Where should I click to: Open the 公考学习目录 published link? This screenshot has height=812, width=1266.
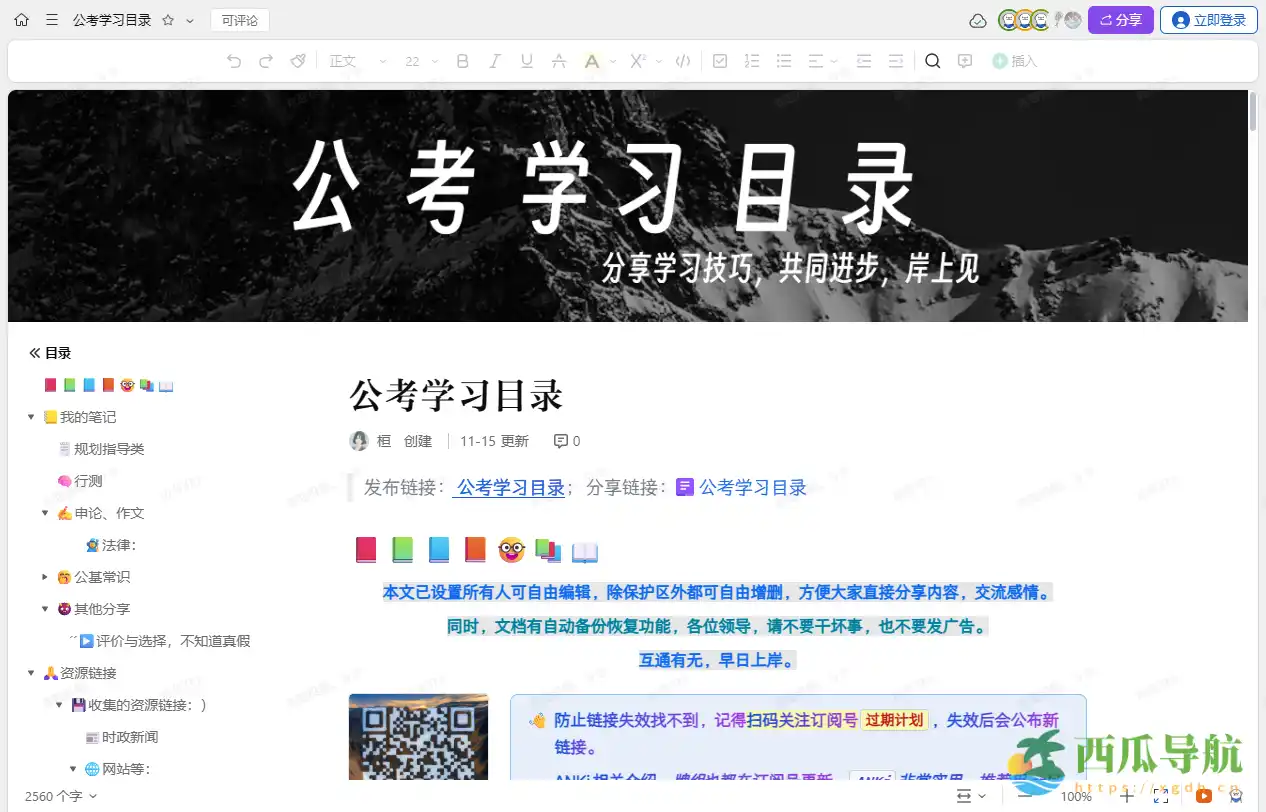click(511, 487)
